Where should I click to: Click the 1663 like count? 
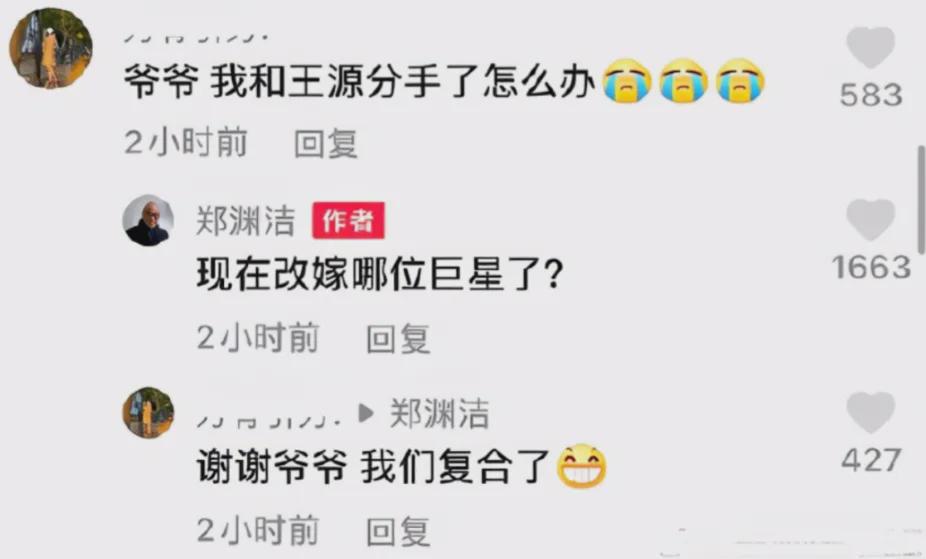871,267
